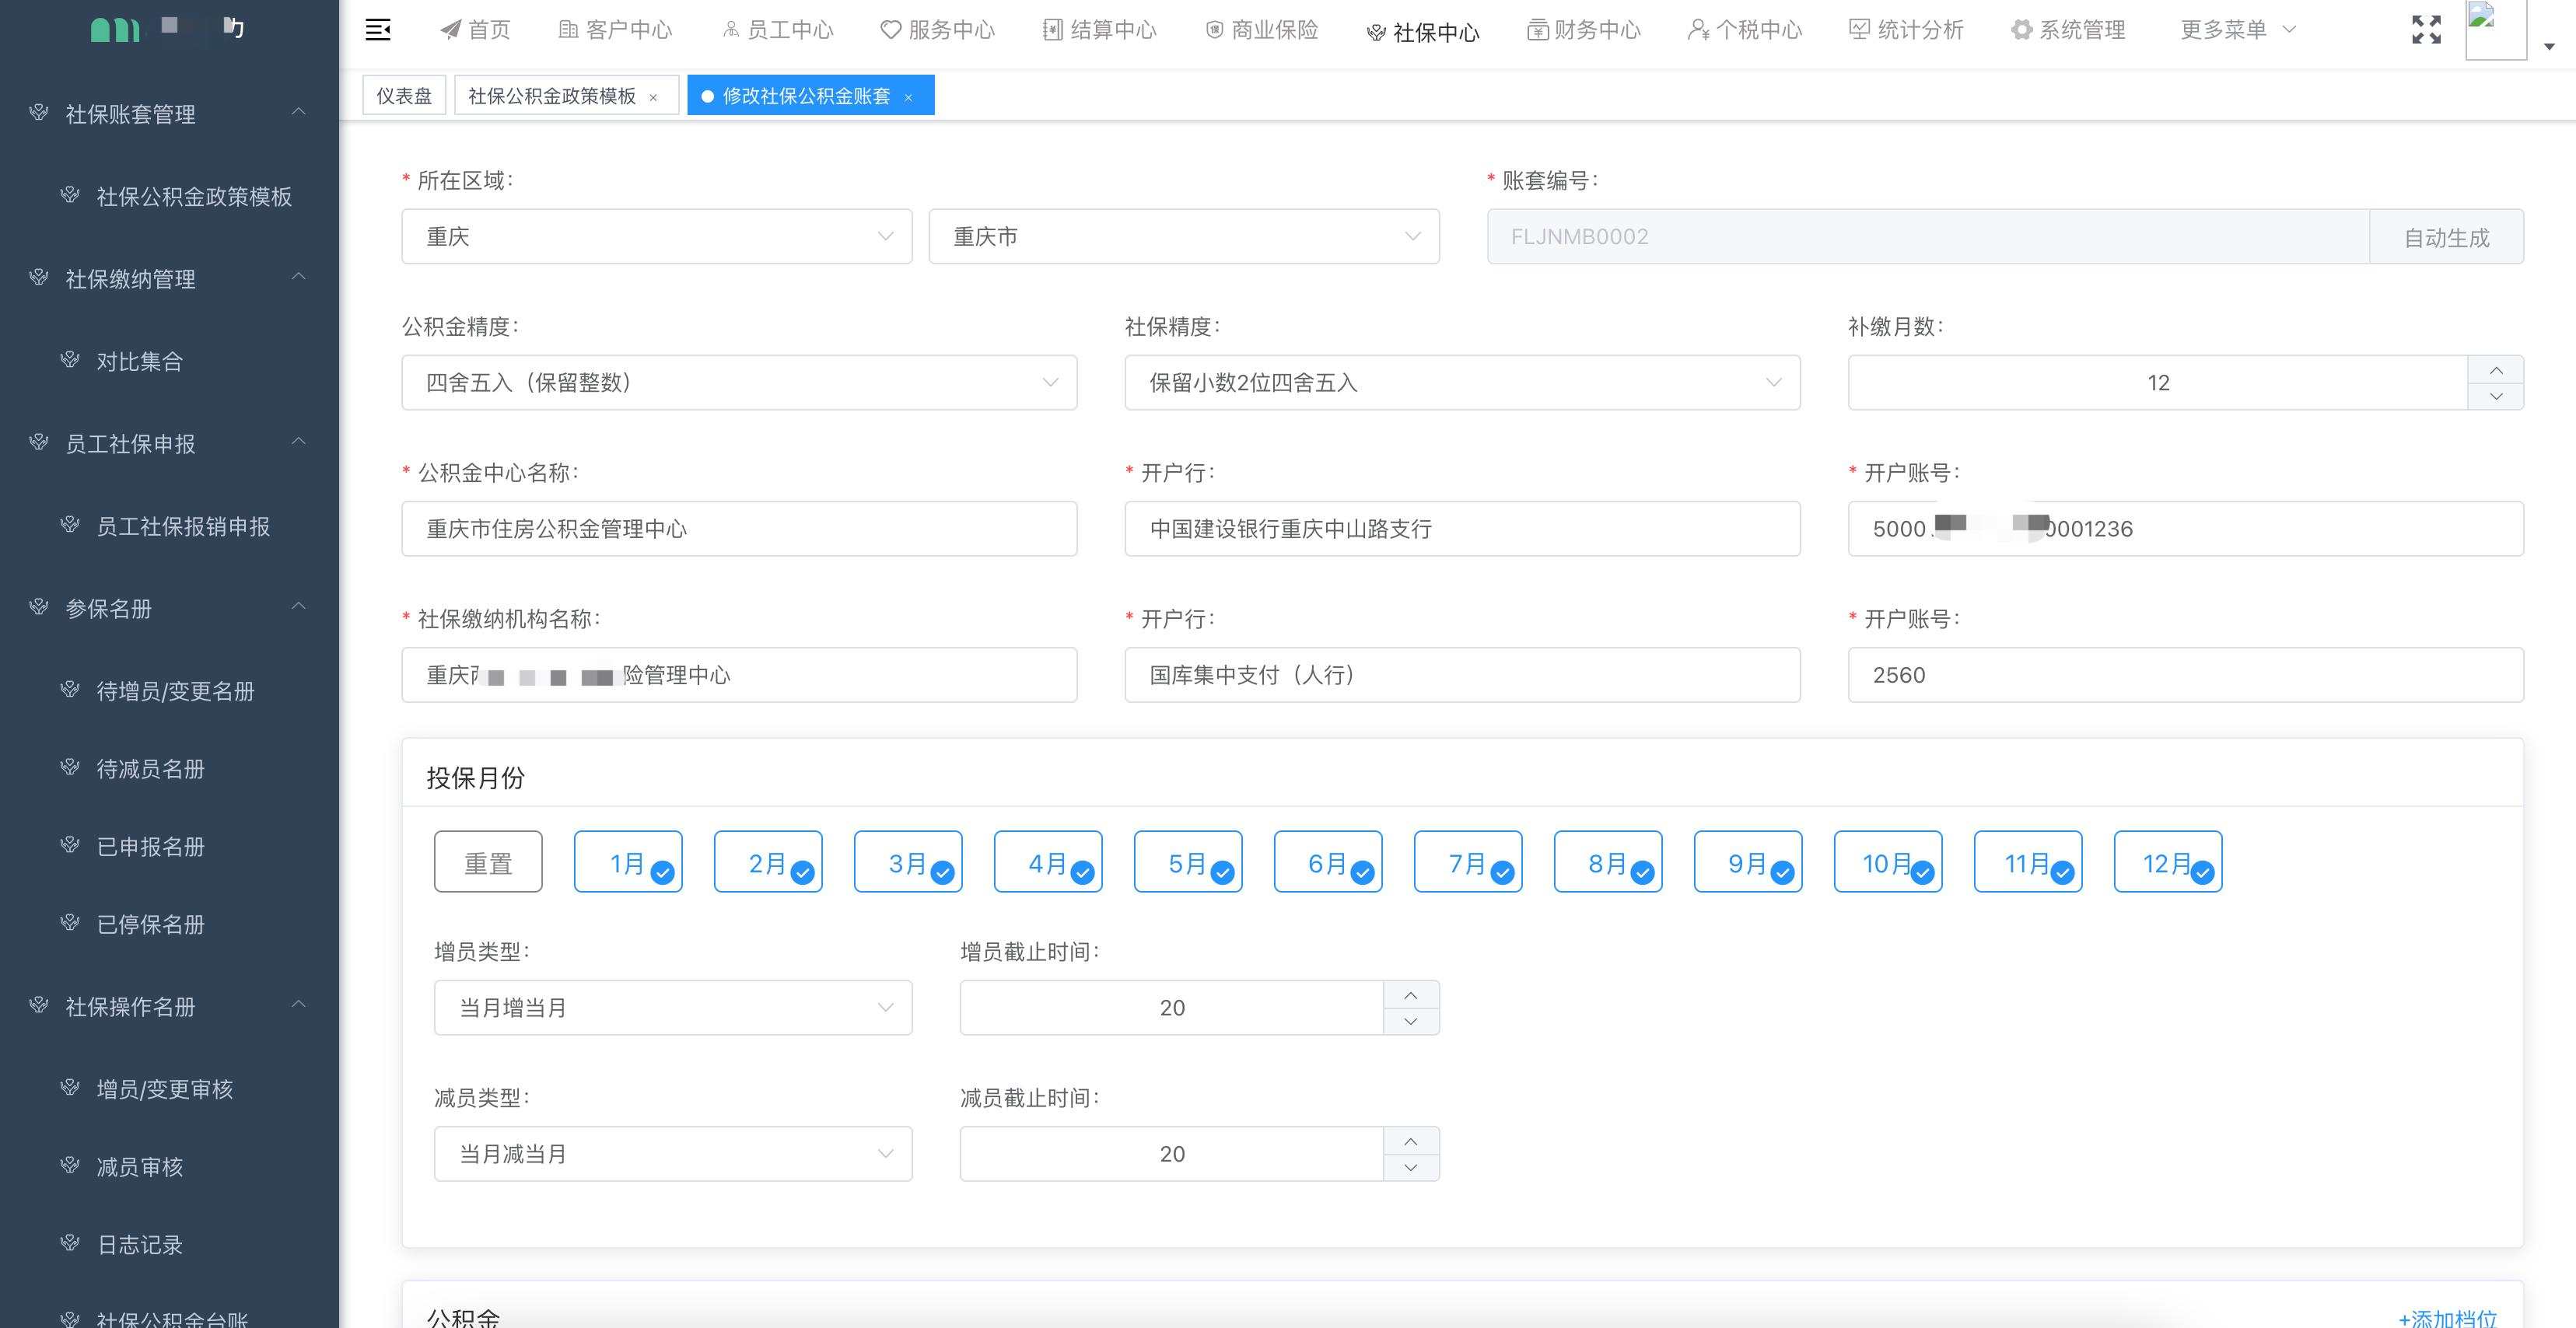Toggle off the 12月 insured month
Image resolution: width=2576 pixels, height=1328 pixels.
point(2167,860)
